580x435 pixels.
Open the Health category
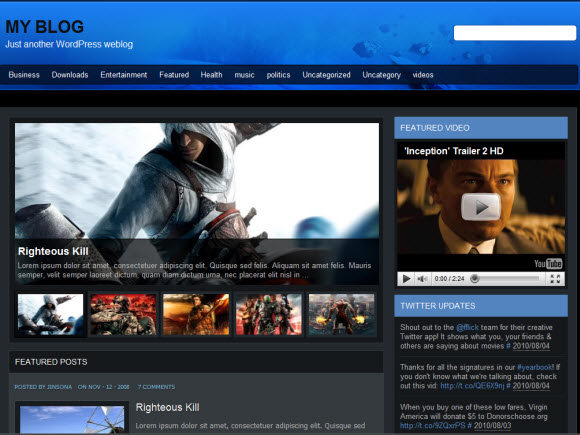[211, 75]
